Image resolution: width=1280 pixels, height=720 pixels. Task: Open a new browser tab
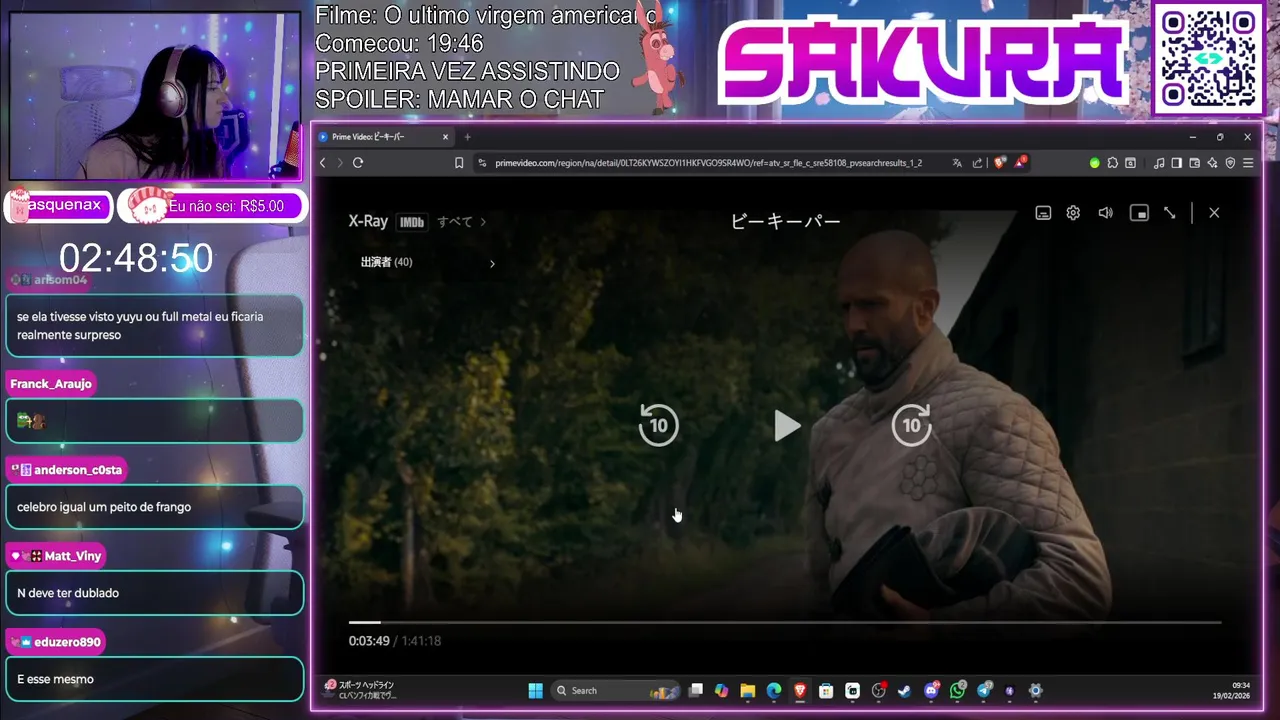[467, 137]
